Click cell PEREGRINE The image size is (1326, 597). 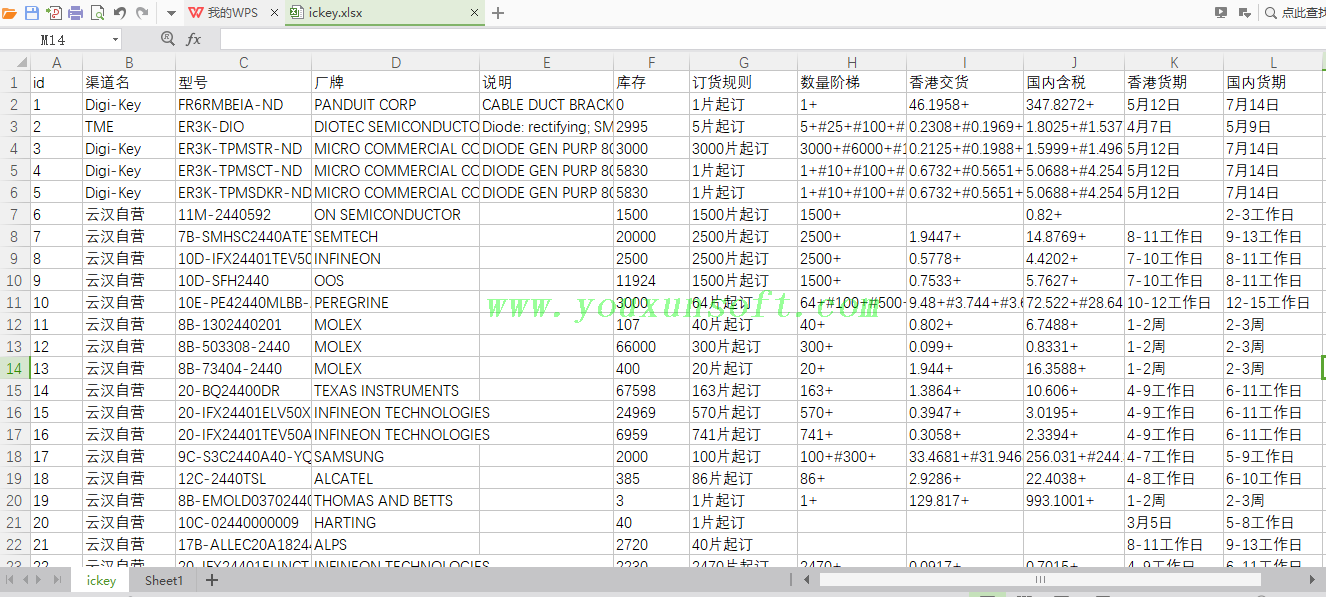click(x=396, y=302)
